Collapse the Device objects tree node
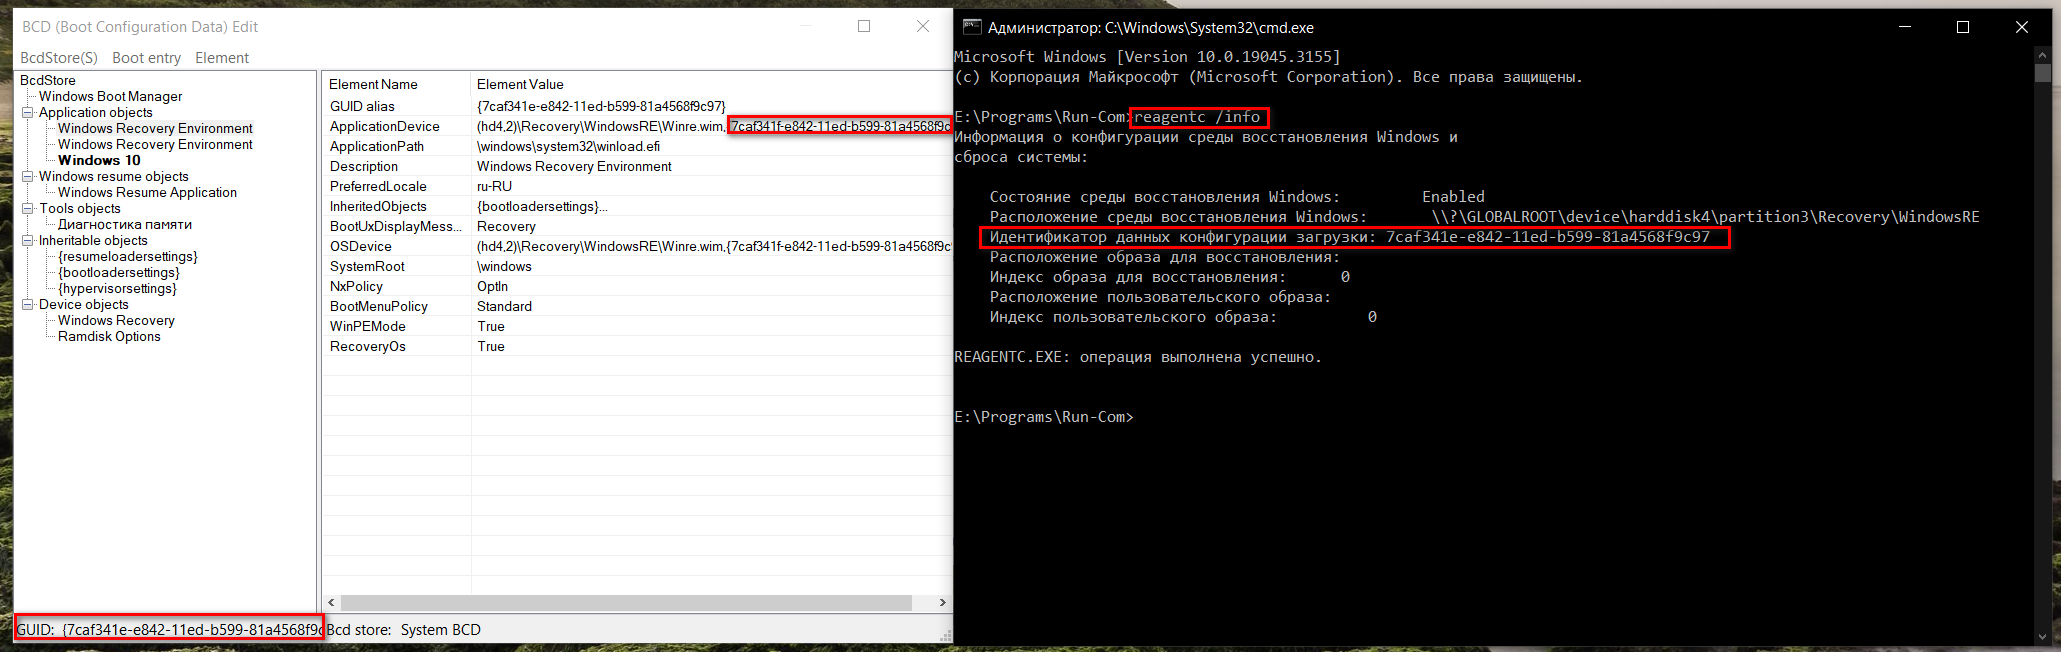2061x652 pixels. [x=28, y=305]
